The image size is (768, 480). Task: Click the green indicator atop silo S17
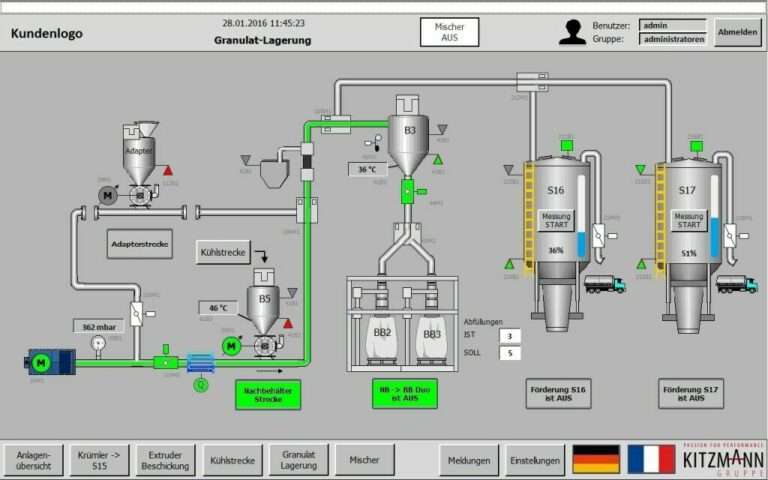tap(696, 146)
